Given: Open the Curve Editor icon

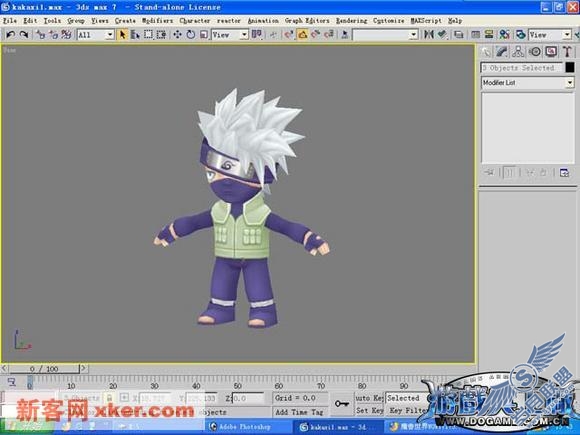Looking at the screenshot, I should point(476,35).
